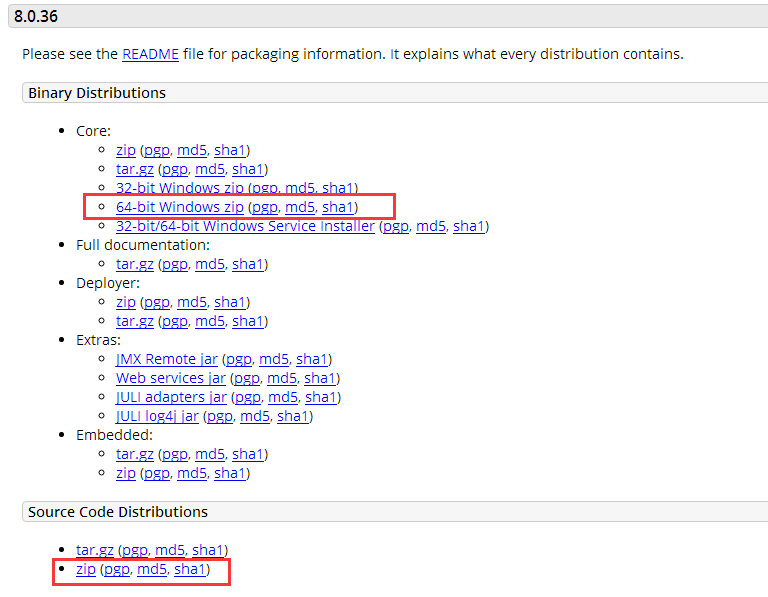Viewport: 768px width, 597px height.
Task: Open sha1 link for JULI log4j jar
Action: pyautogui.click(x=293, y=416)
